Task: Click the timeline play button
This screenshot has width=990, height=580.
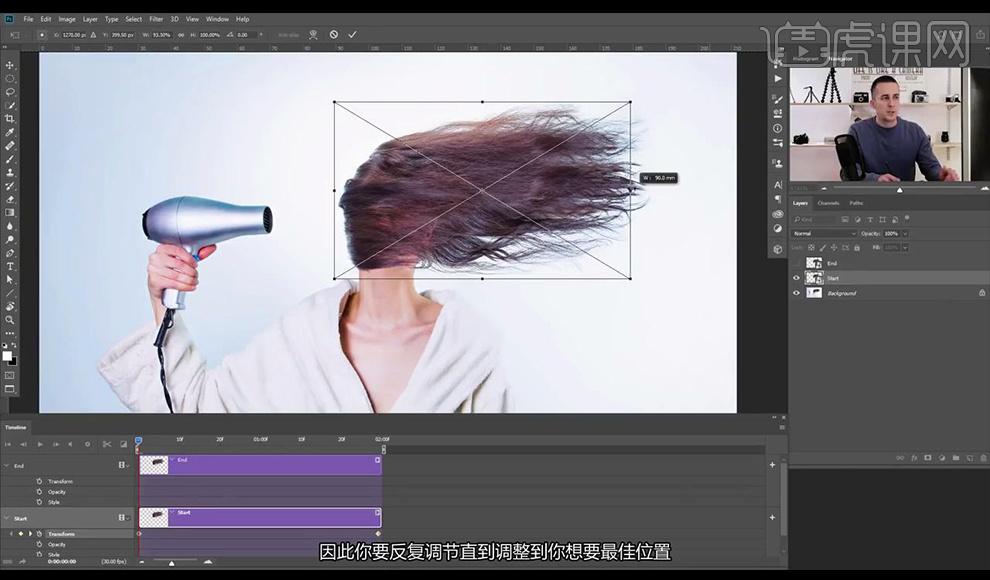Action: pyautogui.click(x=40, y=444)
